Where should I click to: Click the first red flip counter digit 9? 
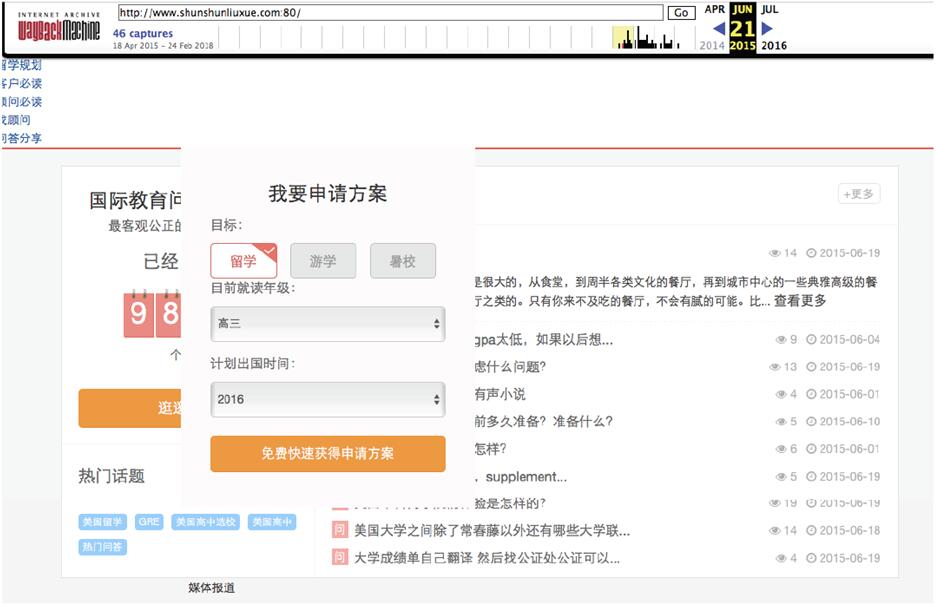pos(138,315)
